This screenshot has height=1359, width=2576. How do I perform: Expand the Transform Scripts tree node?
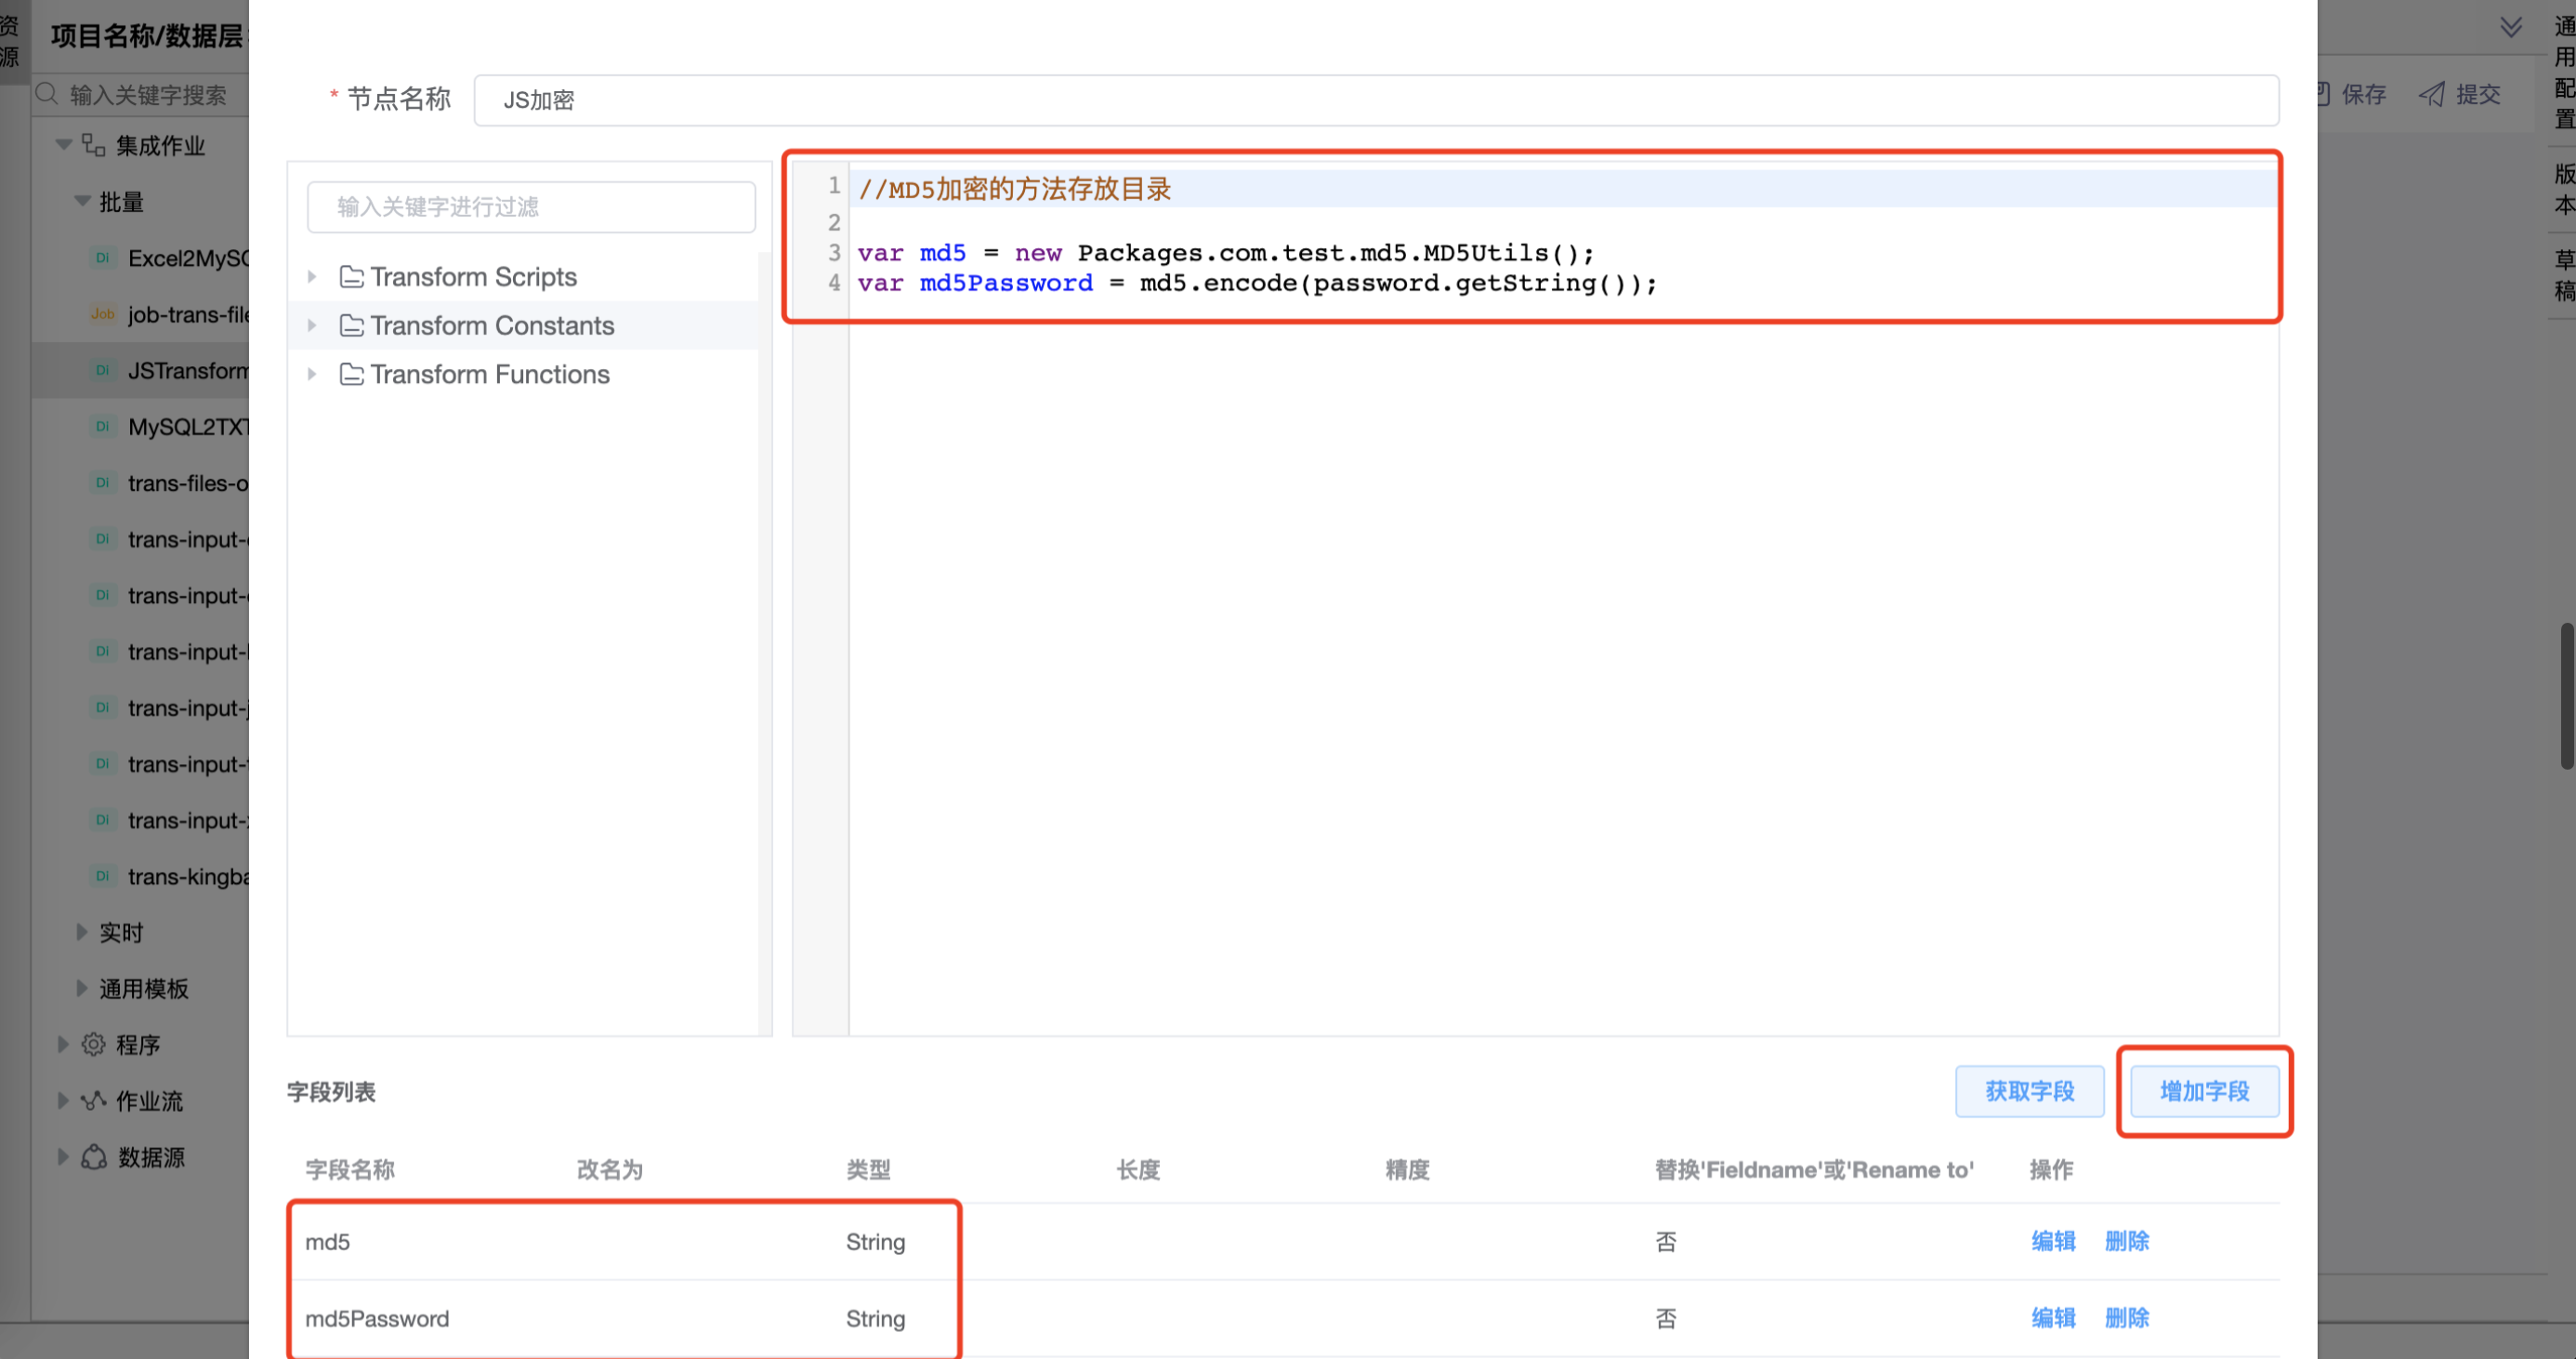click(312, 277)
